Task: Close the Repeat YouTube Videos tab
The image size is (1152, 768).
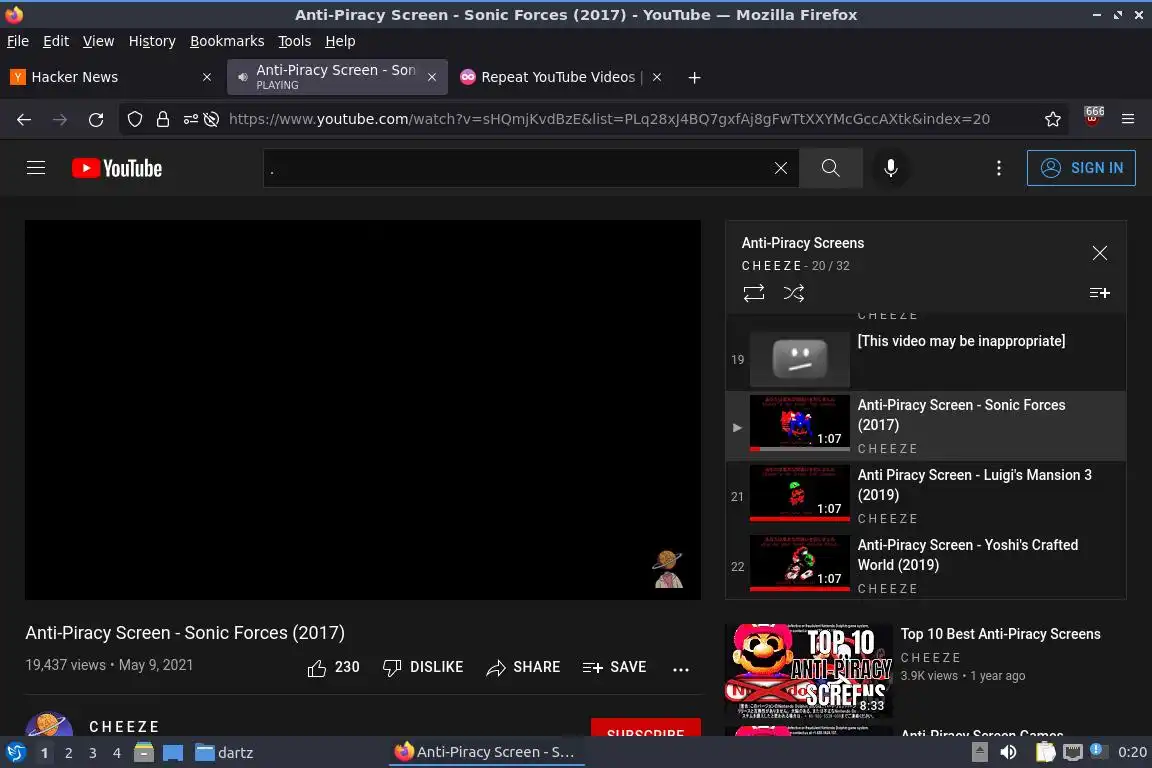Action: coord(657,77)
